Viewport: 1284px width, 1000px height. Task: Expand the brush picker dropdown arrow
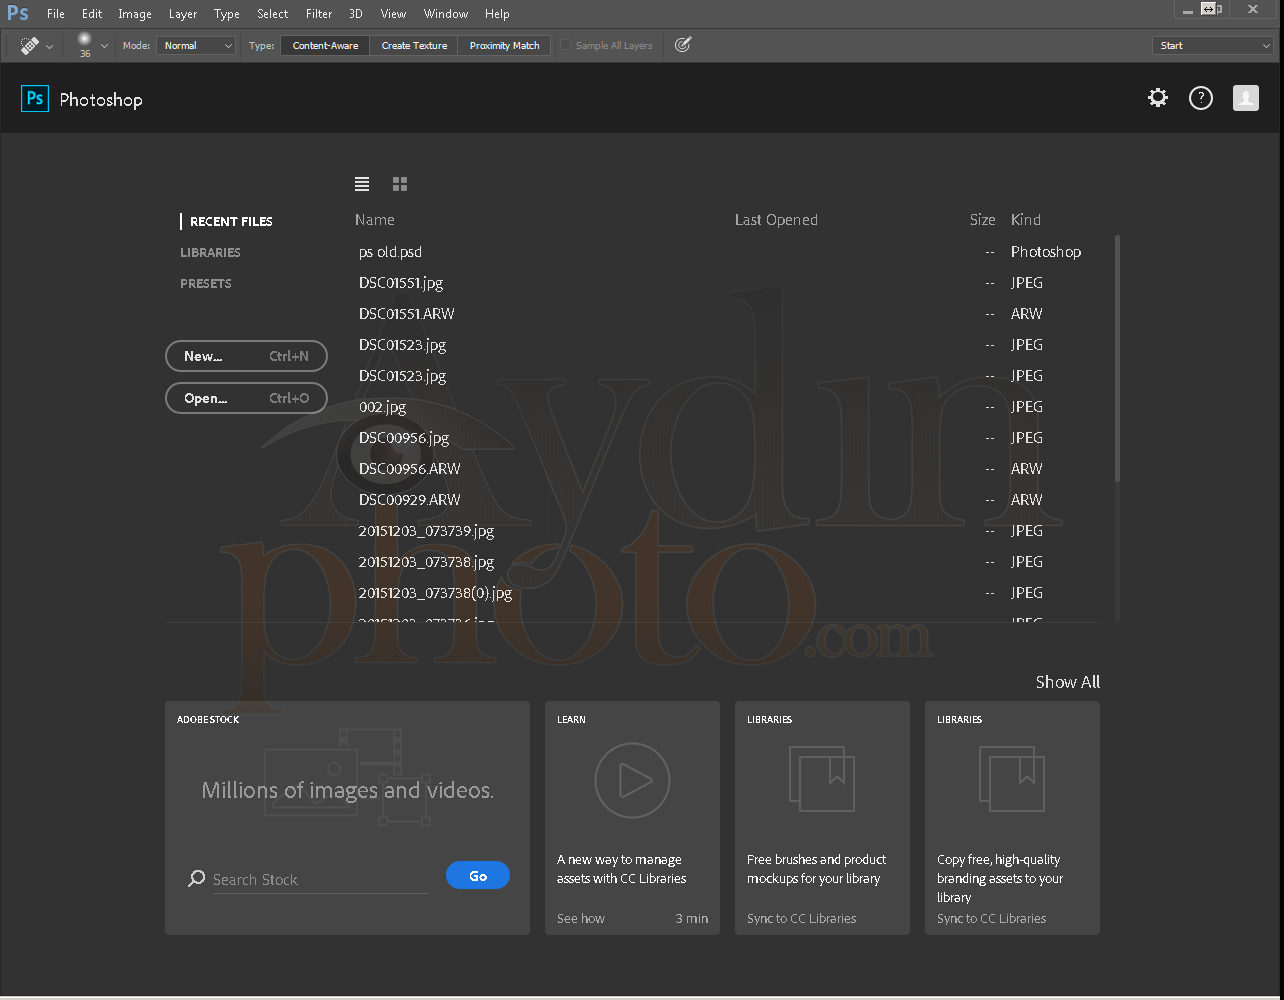click(104, 46)
